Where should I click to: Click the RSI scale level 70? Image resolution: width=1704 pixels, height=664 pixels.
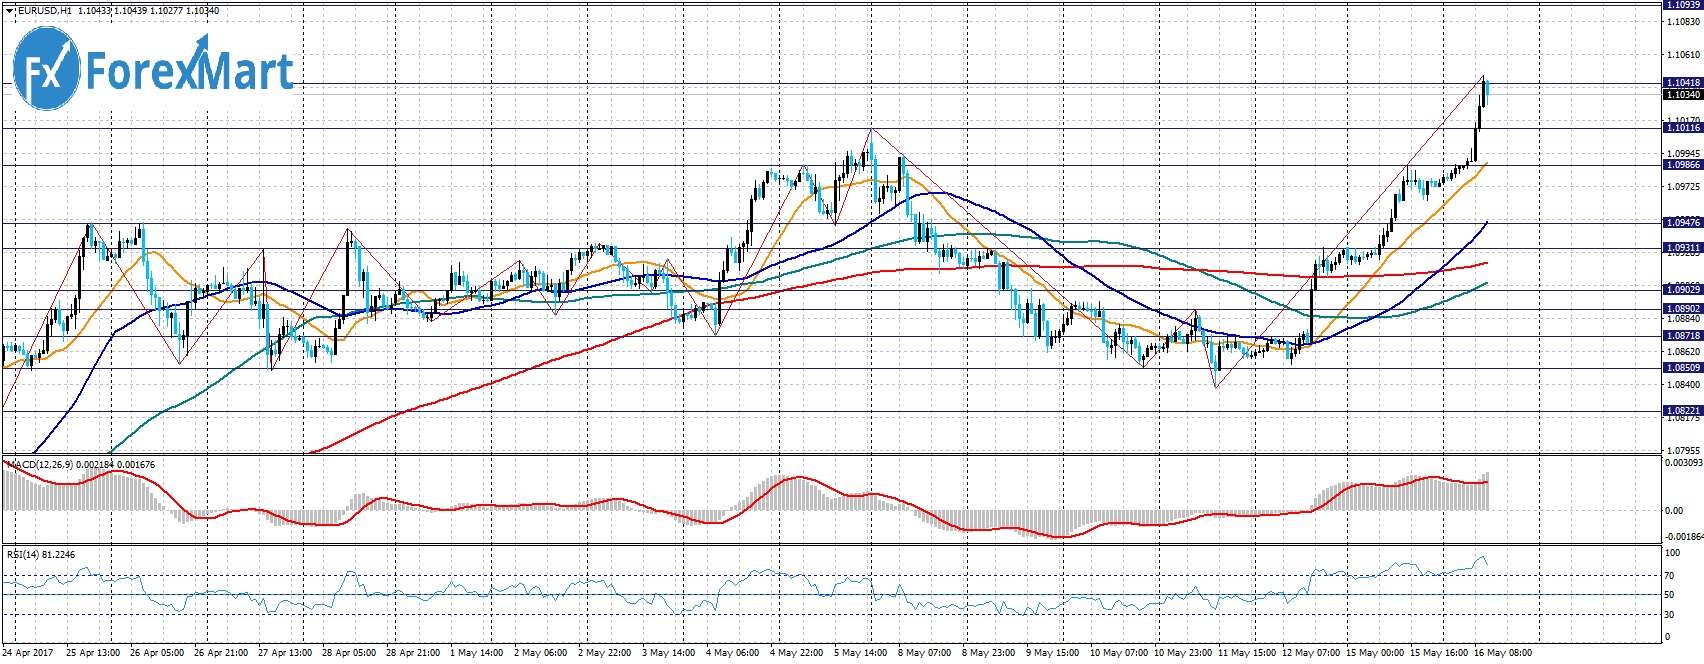tap(1669, 576)
